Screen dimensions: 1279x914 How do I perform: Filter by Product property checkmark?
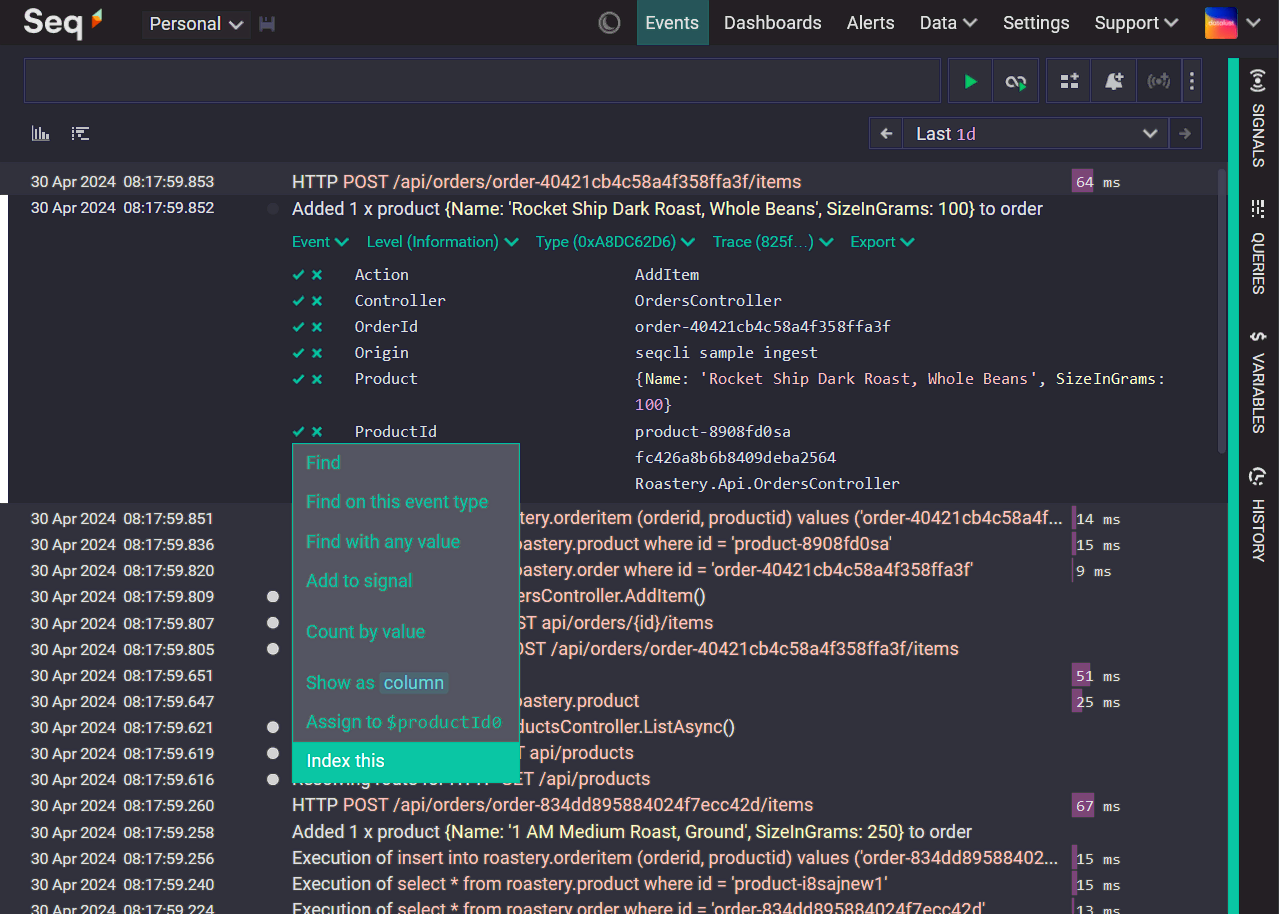tap(298, 379)
